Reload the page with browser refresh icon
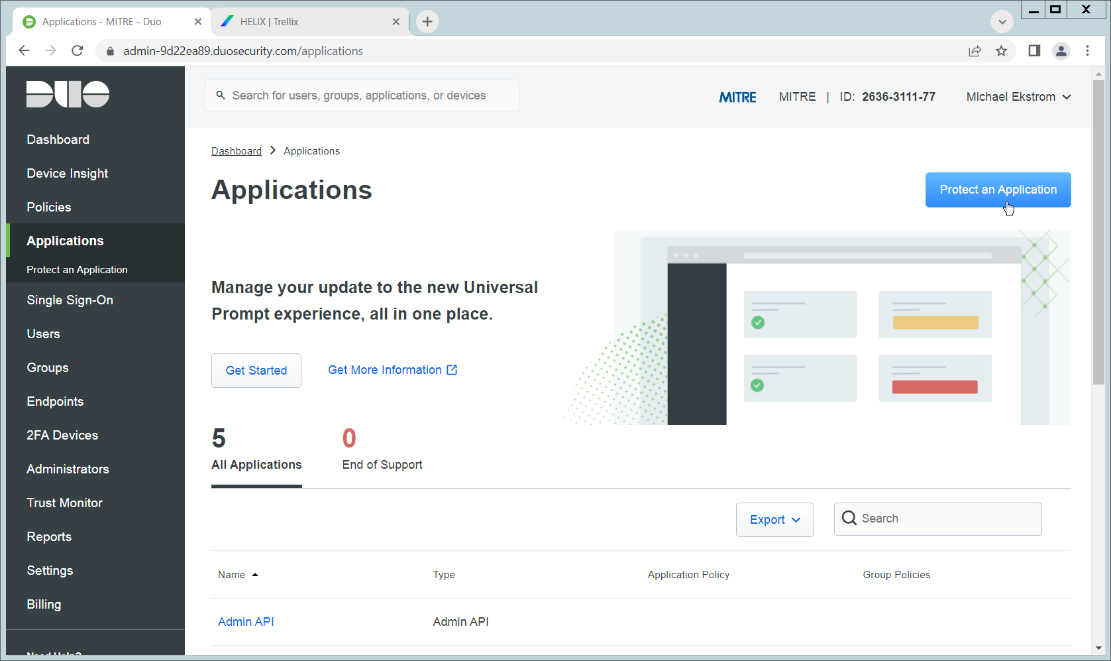Viewport: 1111px width, 661px height. (x=78, y=51)
